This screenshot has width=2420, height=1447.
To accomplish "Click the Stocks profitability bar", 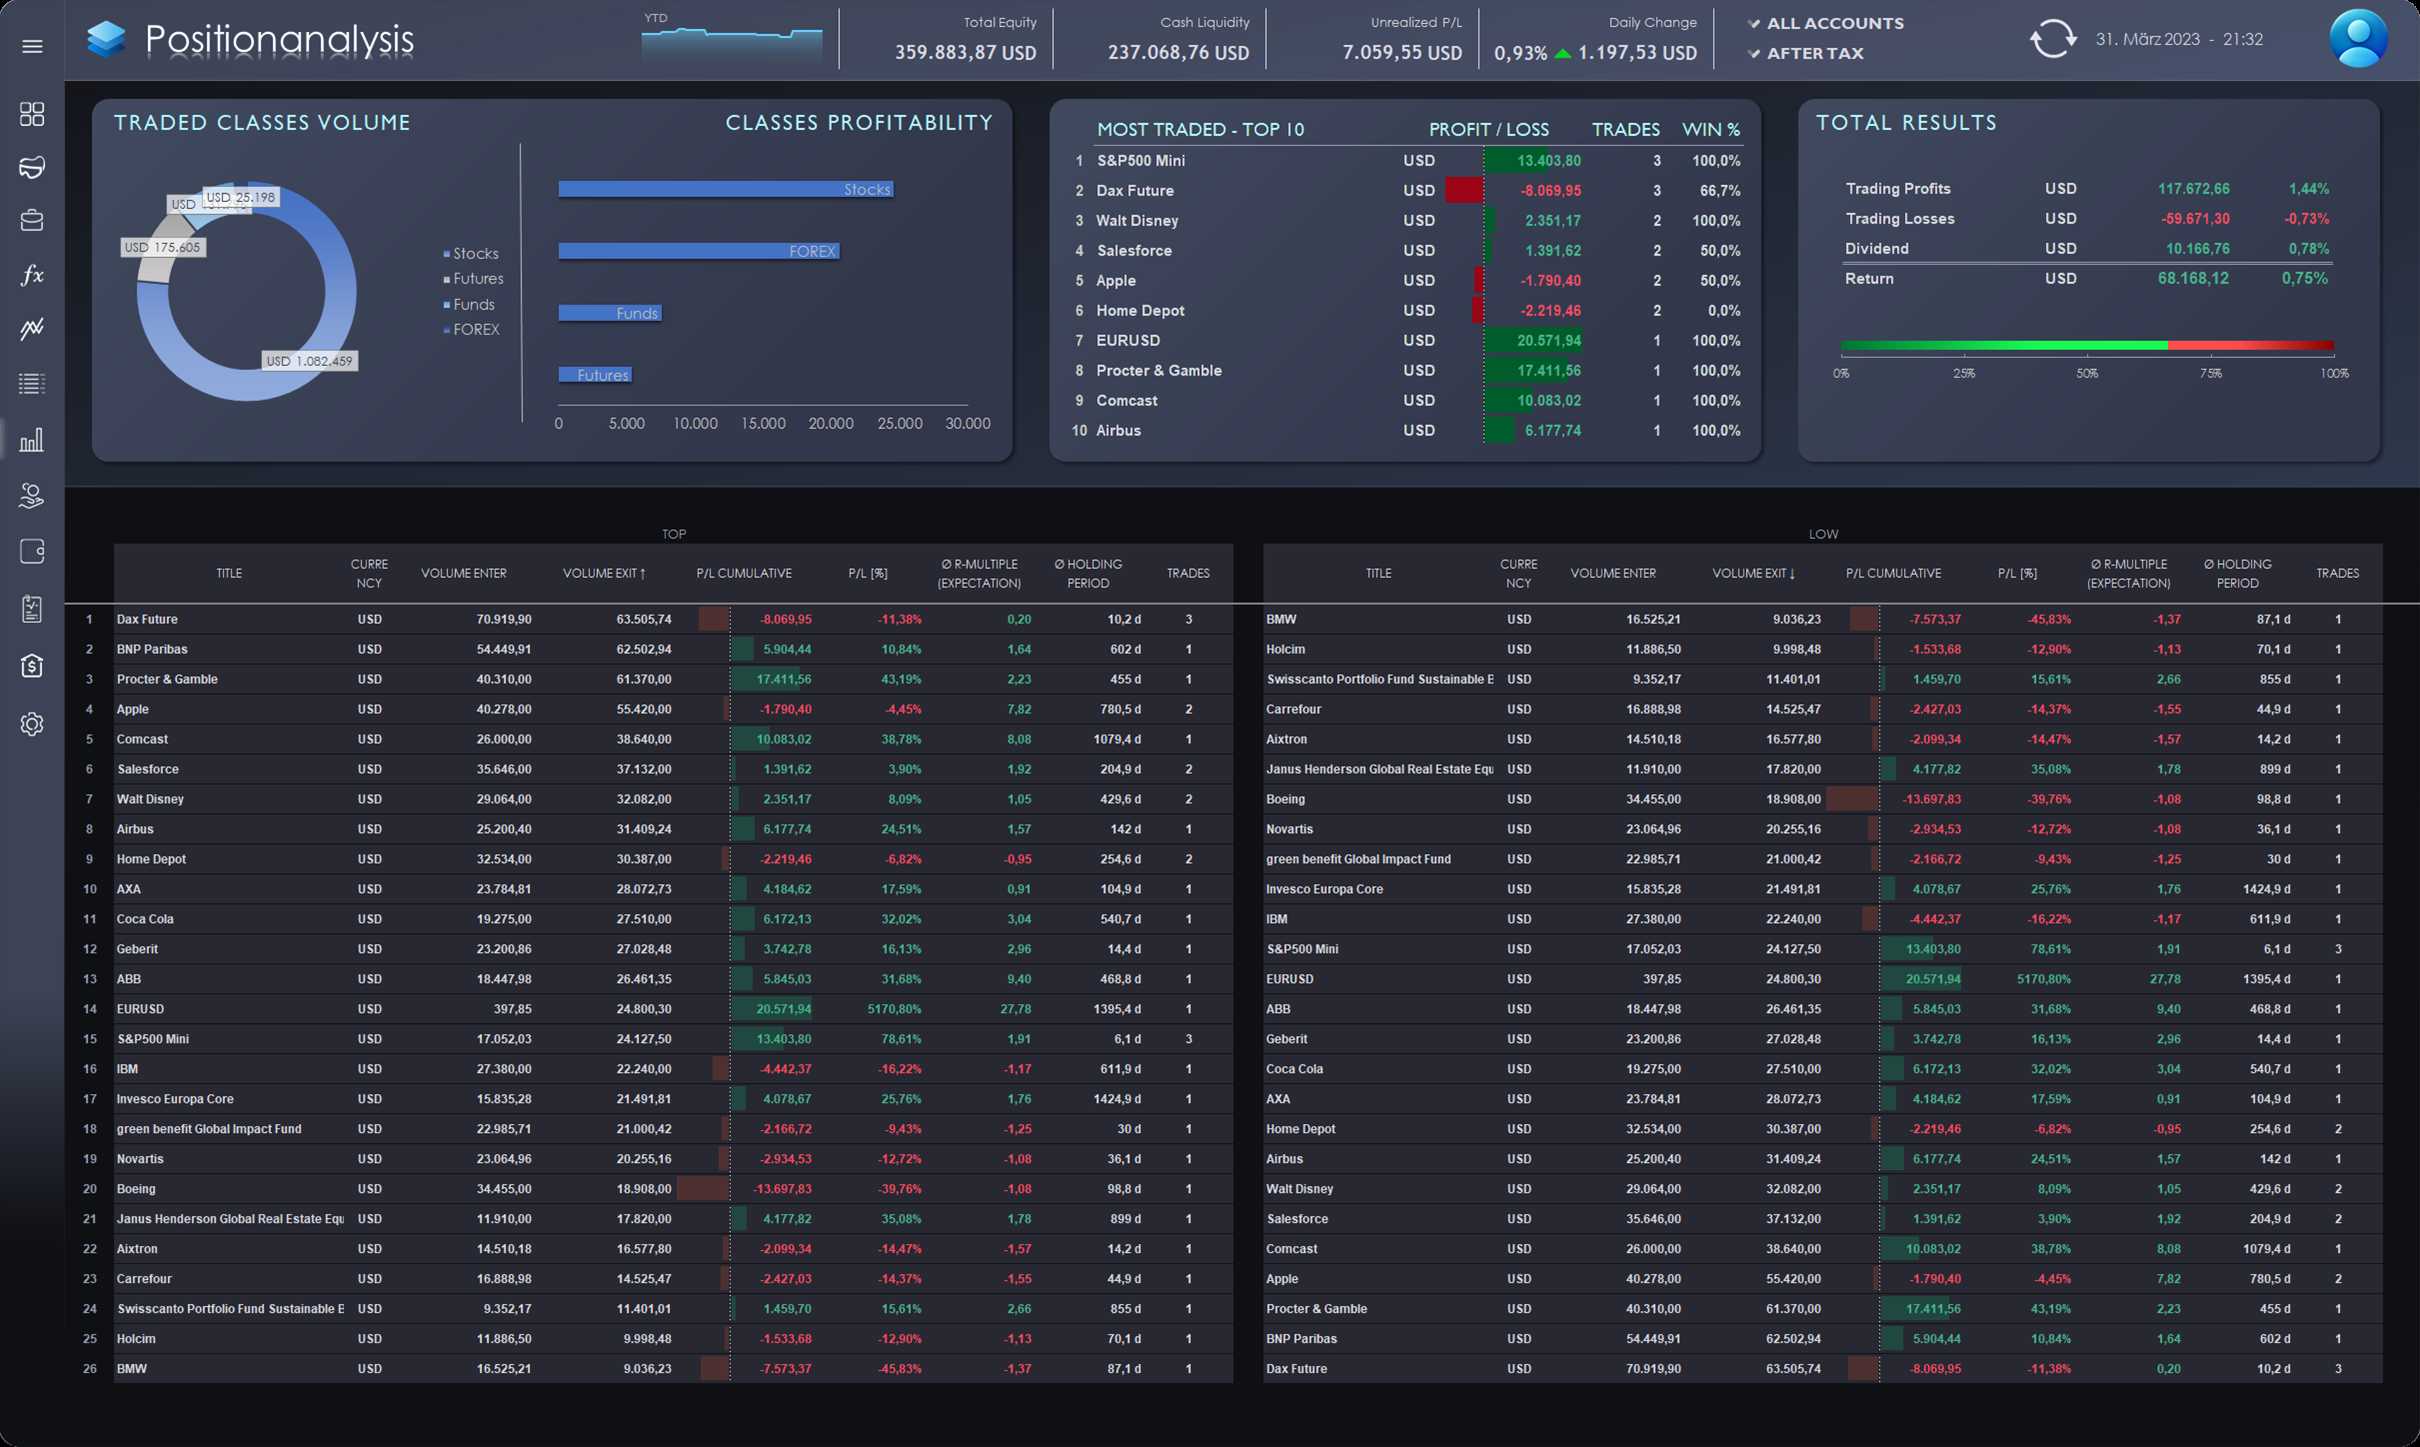I will click(725, 189).
